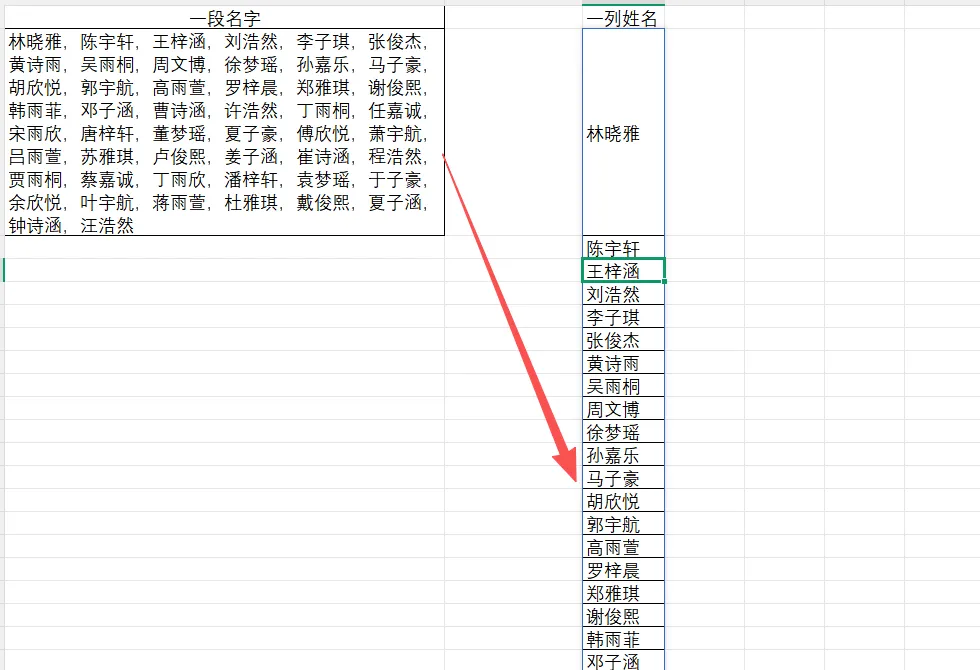Image resolution: width=980 pixels, height=670 pixels.
Task: Click the fill handle of the selected 王梓涵 cell
Action: pos(664,282)
